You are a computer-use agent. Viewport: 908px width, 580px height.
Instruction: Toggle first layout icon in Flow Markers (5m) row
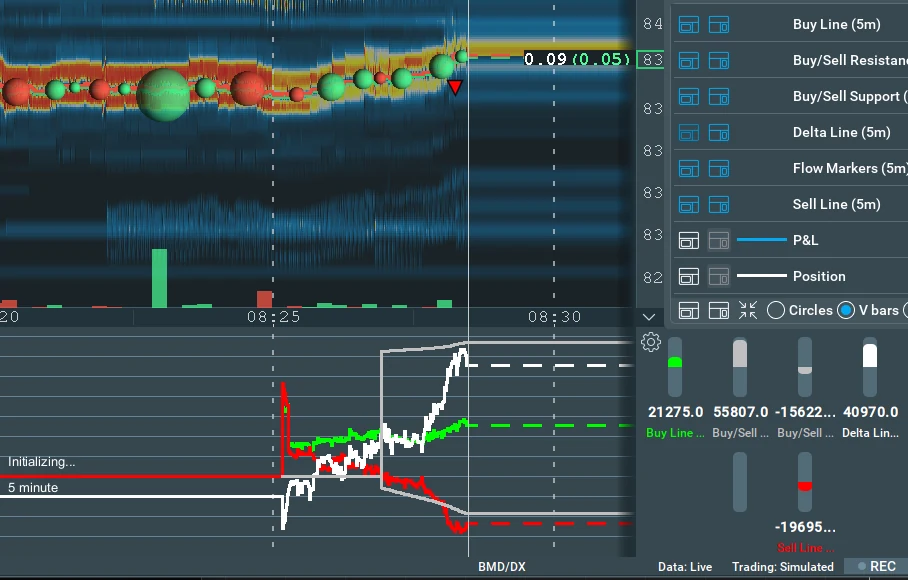689,168
